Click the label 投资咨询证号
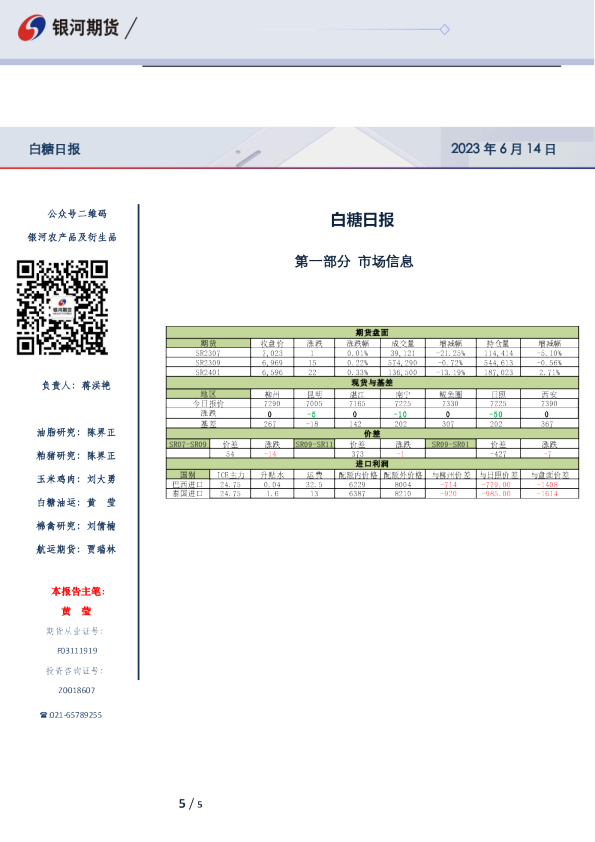Screen dimensions: 595x842 [x=75, y=671]
